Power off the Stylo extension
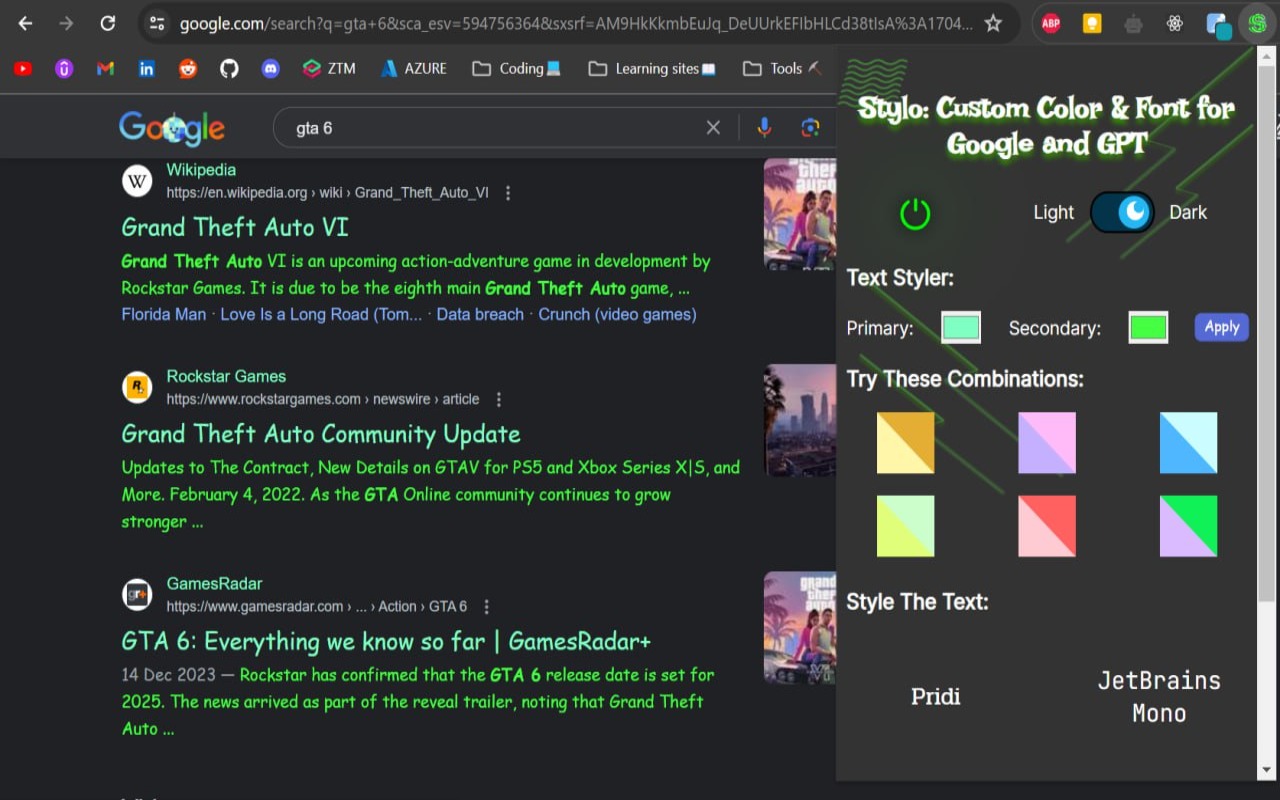This screenshot has width=1280, height=800. (915, 212)
